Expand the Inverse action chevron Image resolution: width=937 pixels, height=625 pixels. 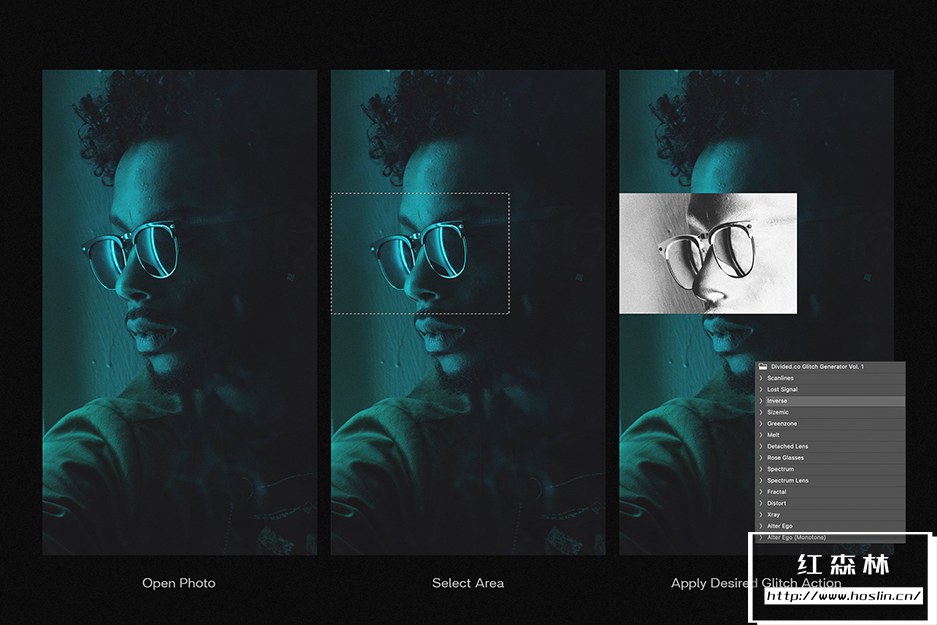click(x=761, y=401)
